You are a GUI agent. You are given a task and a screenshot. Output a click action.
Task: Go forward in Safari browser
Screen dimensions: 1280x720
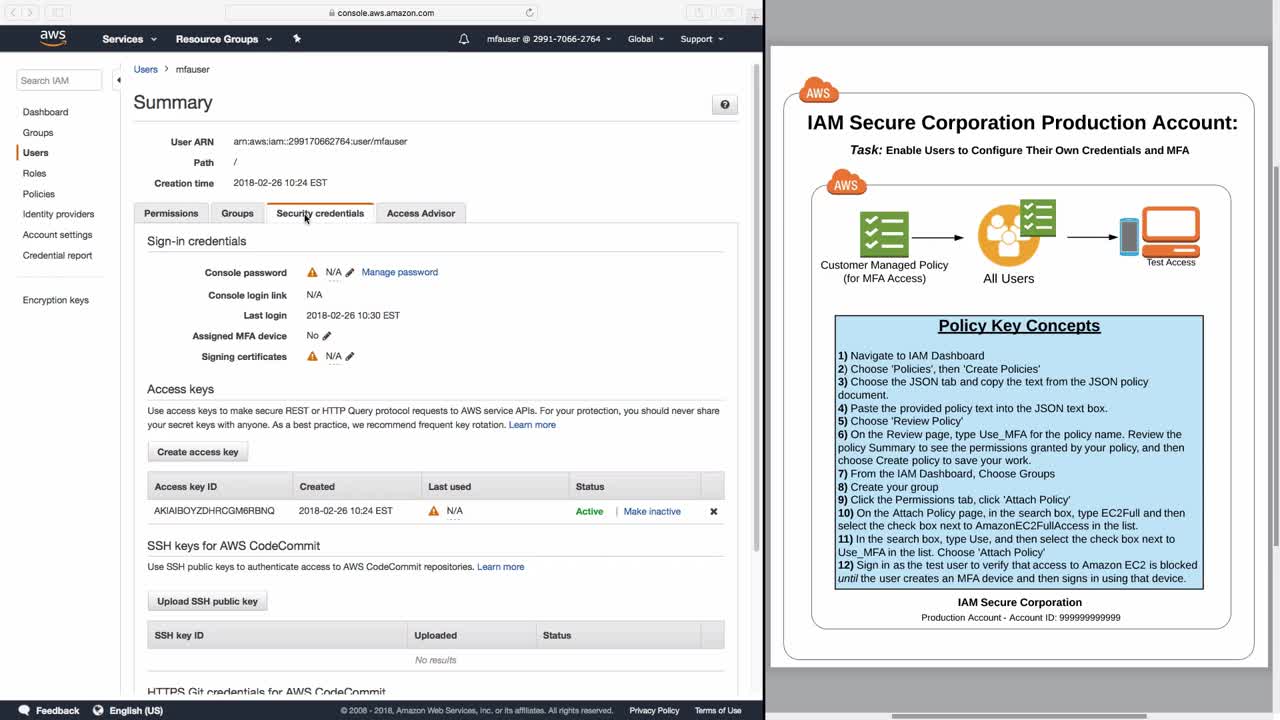coord(30,13)
